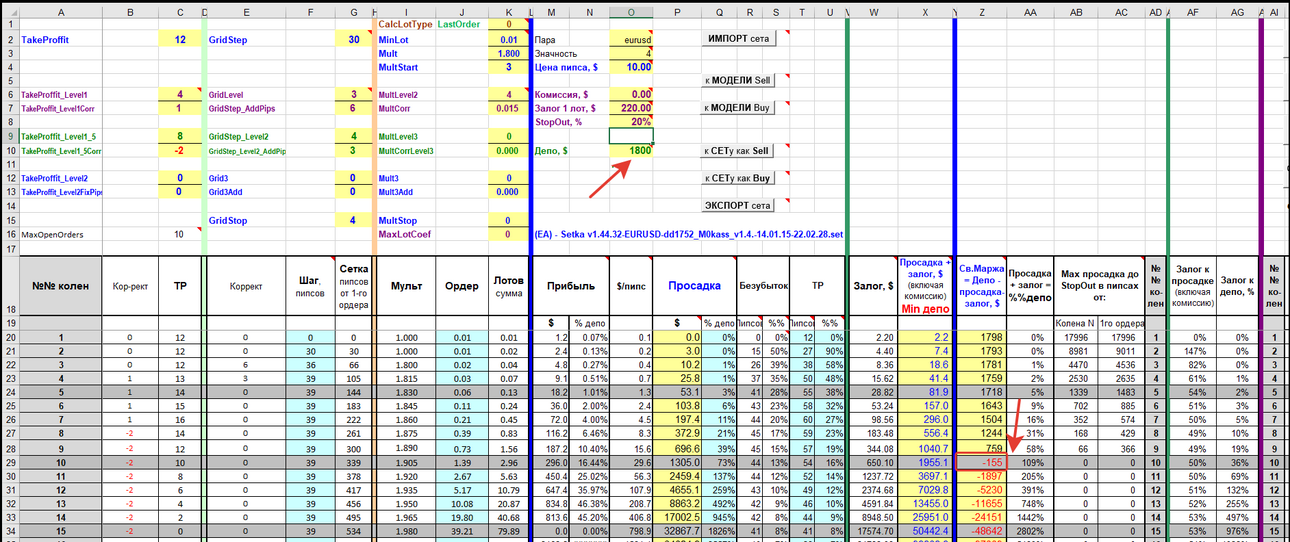Select the cell showing 8981
The width and height of the screenshot is (1290, 542).
[1076, 352]
